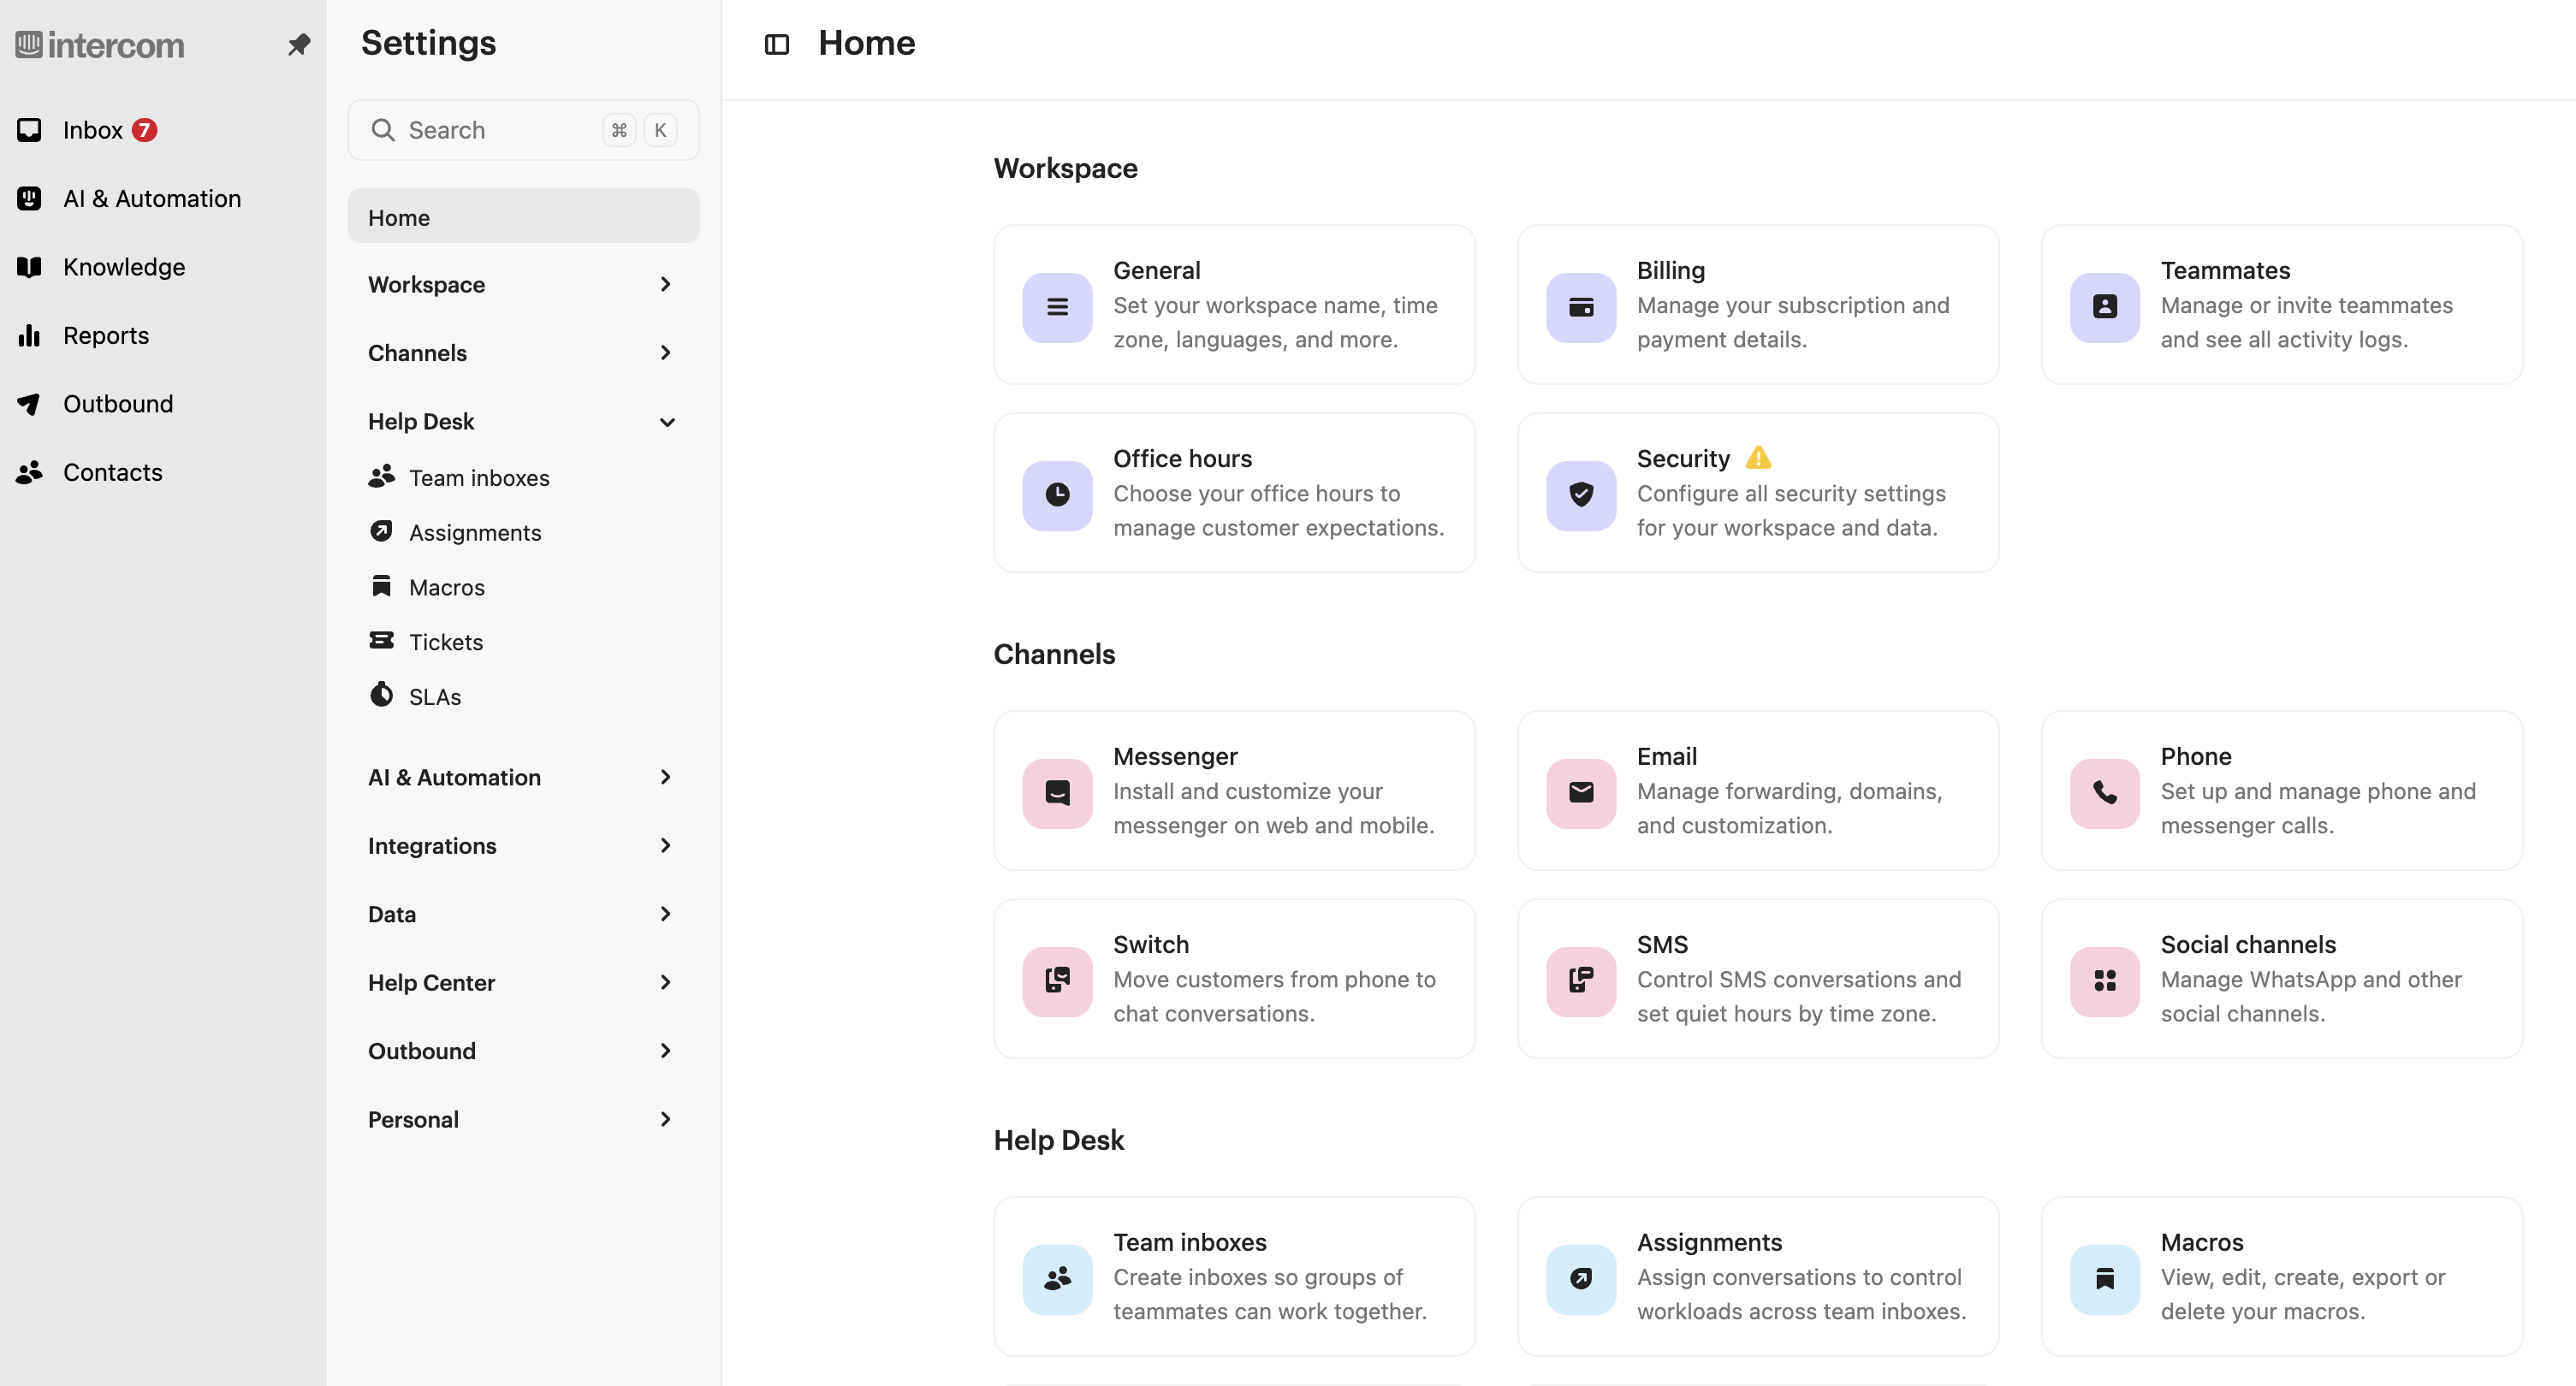Click the pin sidebar icon

[x=298, y=44]
